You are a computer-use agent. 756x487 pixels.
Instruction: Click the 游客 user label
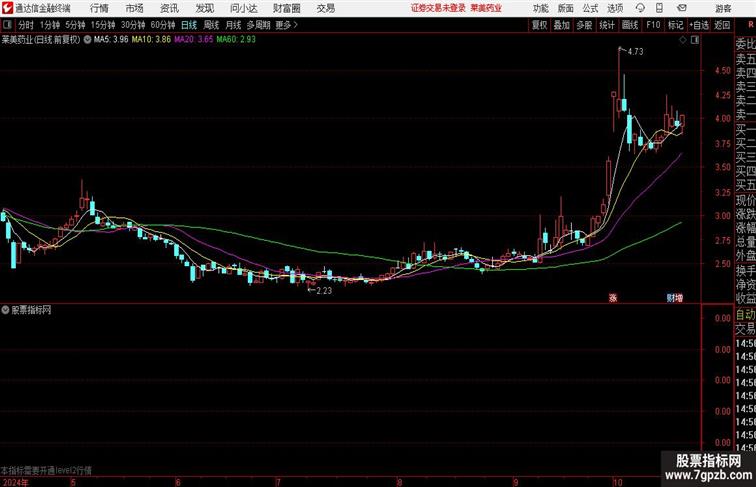(723, 8)
